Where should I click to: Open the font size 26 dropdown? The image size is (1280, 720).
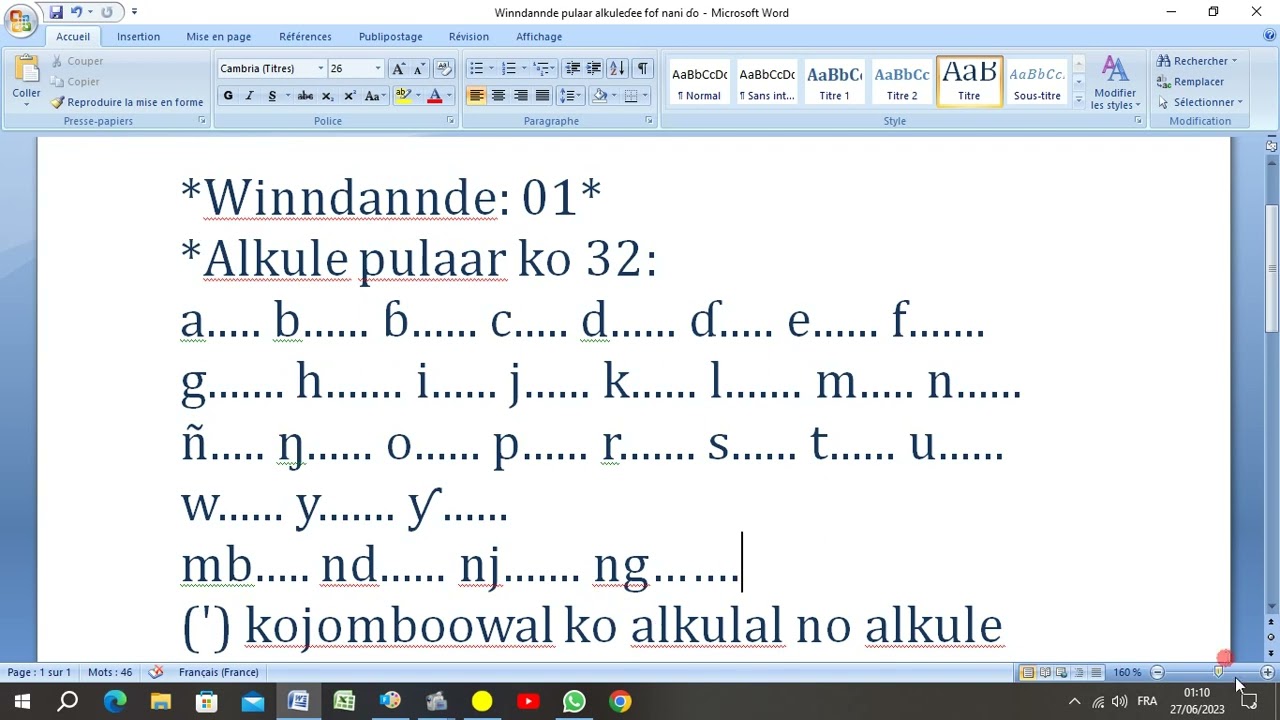click(378, 68)
